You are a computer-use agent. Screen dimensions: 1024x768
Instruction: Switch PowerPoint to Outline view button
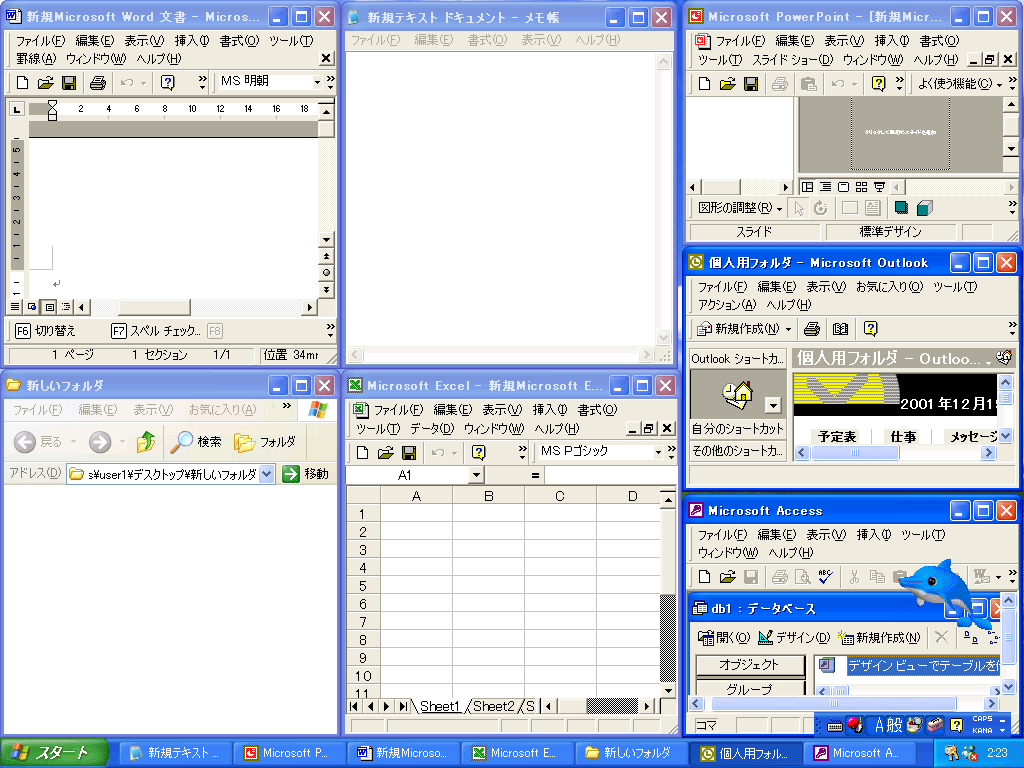click(825, 187)
